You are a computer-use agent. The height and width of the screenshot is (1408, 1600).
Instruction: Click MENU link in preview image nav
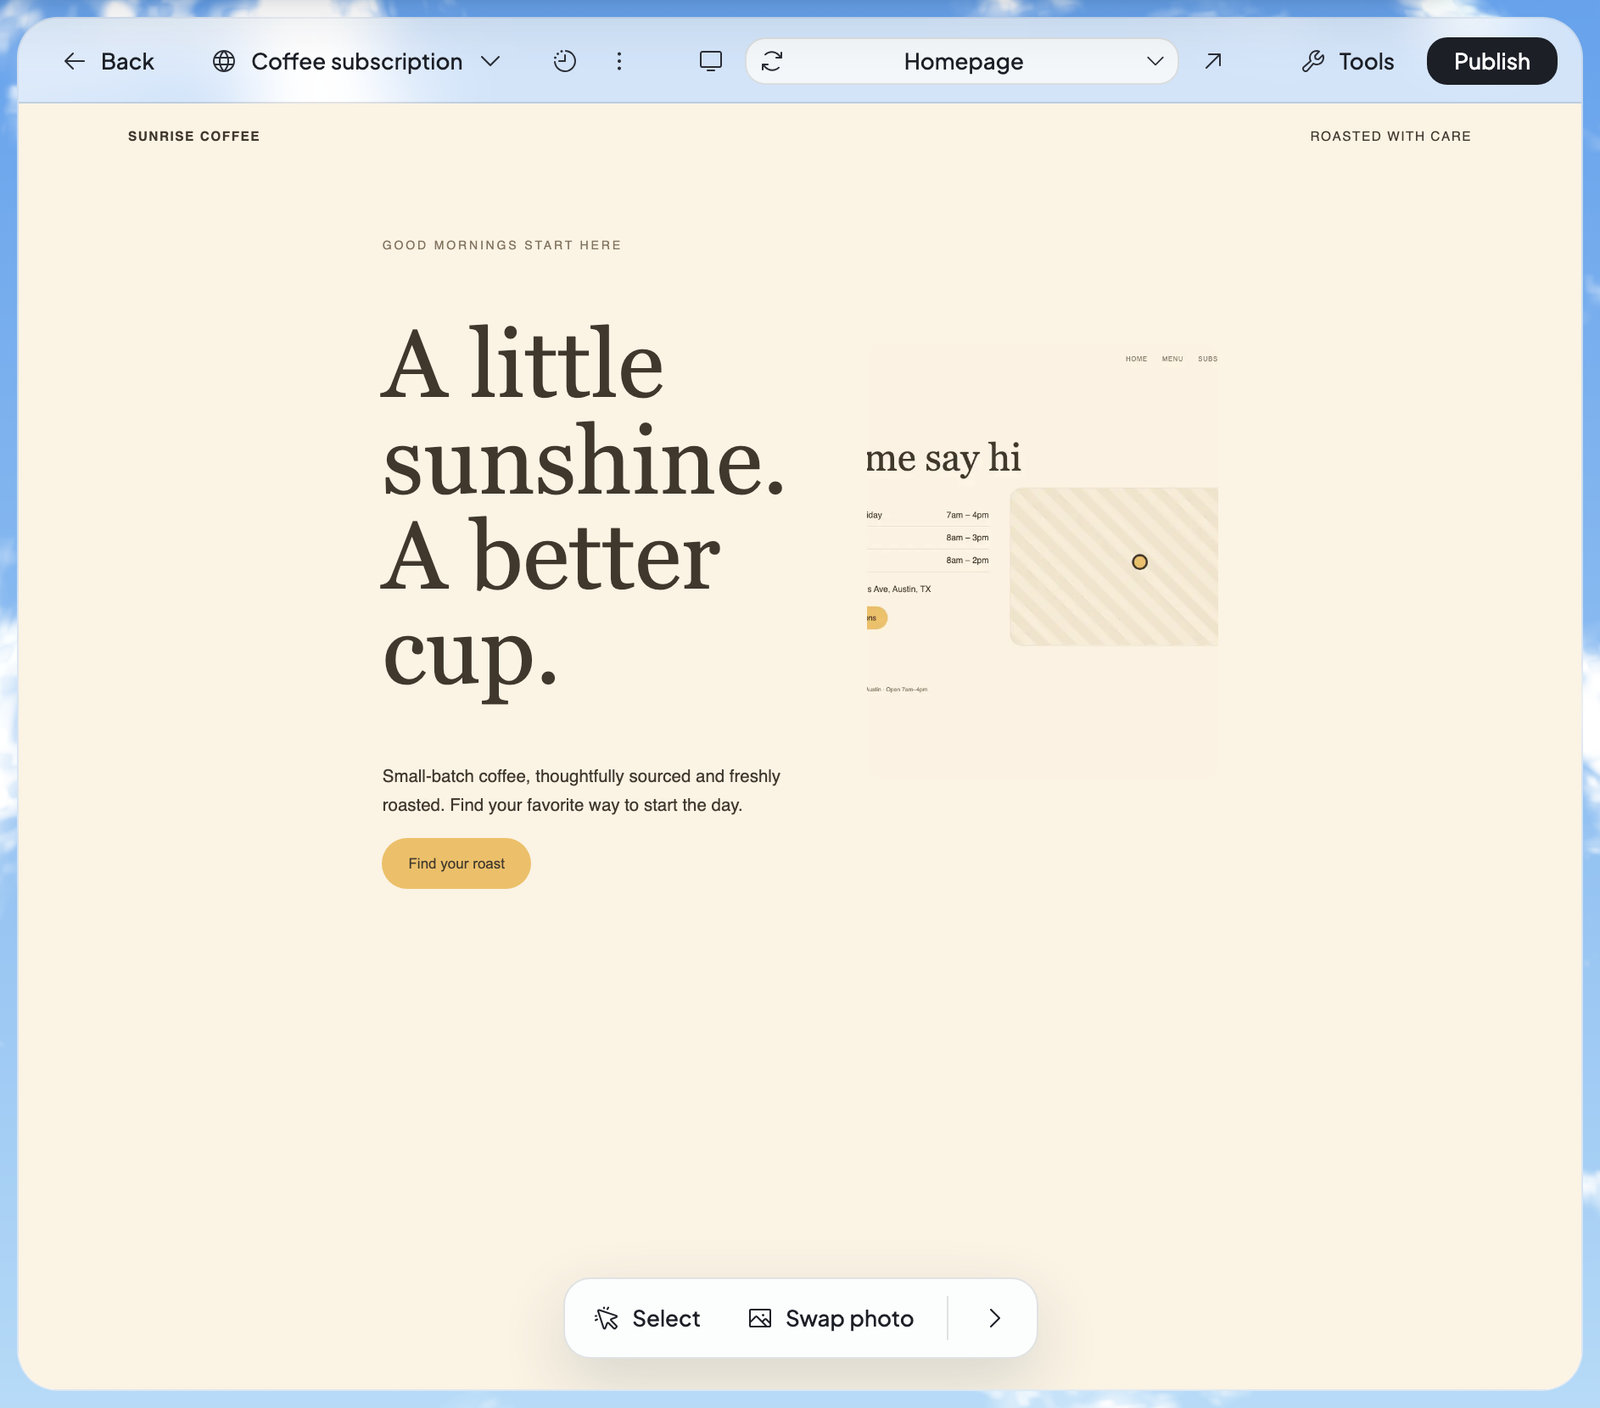pyautogui.click(x=1172, y=359)
